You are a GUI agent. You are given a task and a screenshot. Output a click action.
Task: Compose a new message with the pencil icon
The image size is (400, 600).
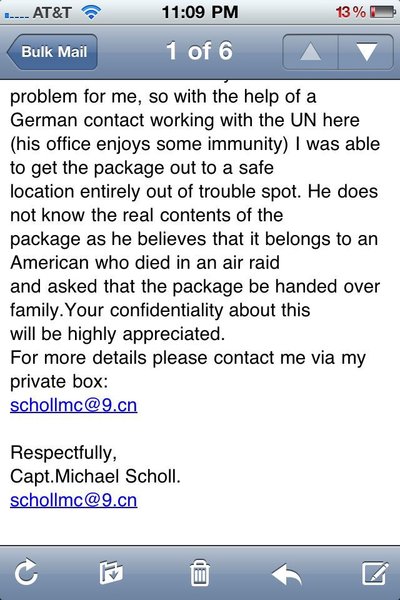[x=376, y=572]
